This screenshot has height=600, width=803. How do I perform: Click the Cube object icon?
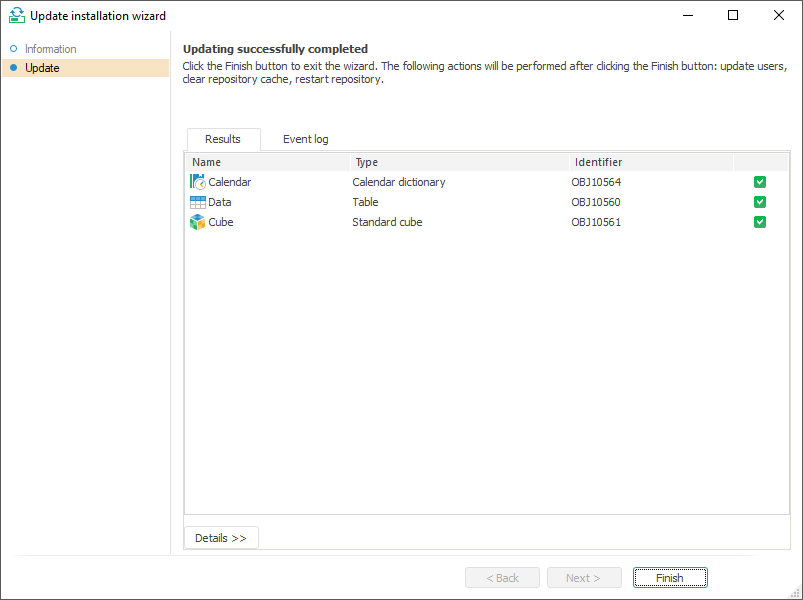[x=197, y=222]
